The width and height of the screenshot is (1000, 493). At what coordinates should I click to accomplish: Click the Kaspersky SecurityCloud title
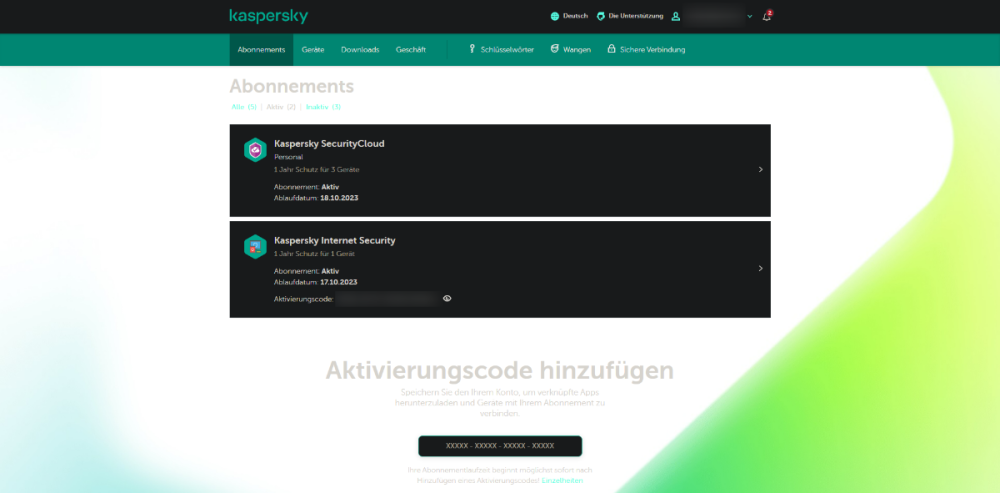[329, 144]
